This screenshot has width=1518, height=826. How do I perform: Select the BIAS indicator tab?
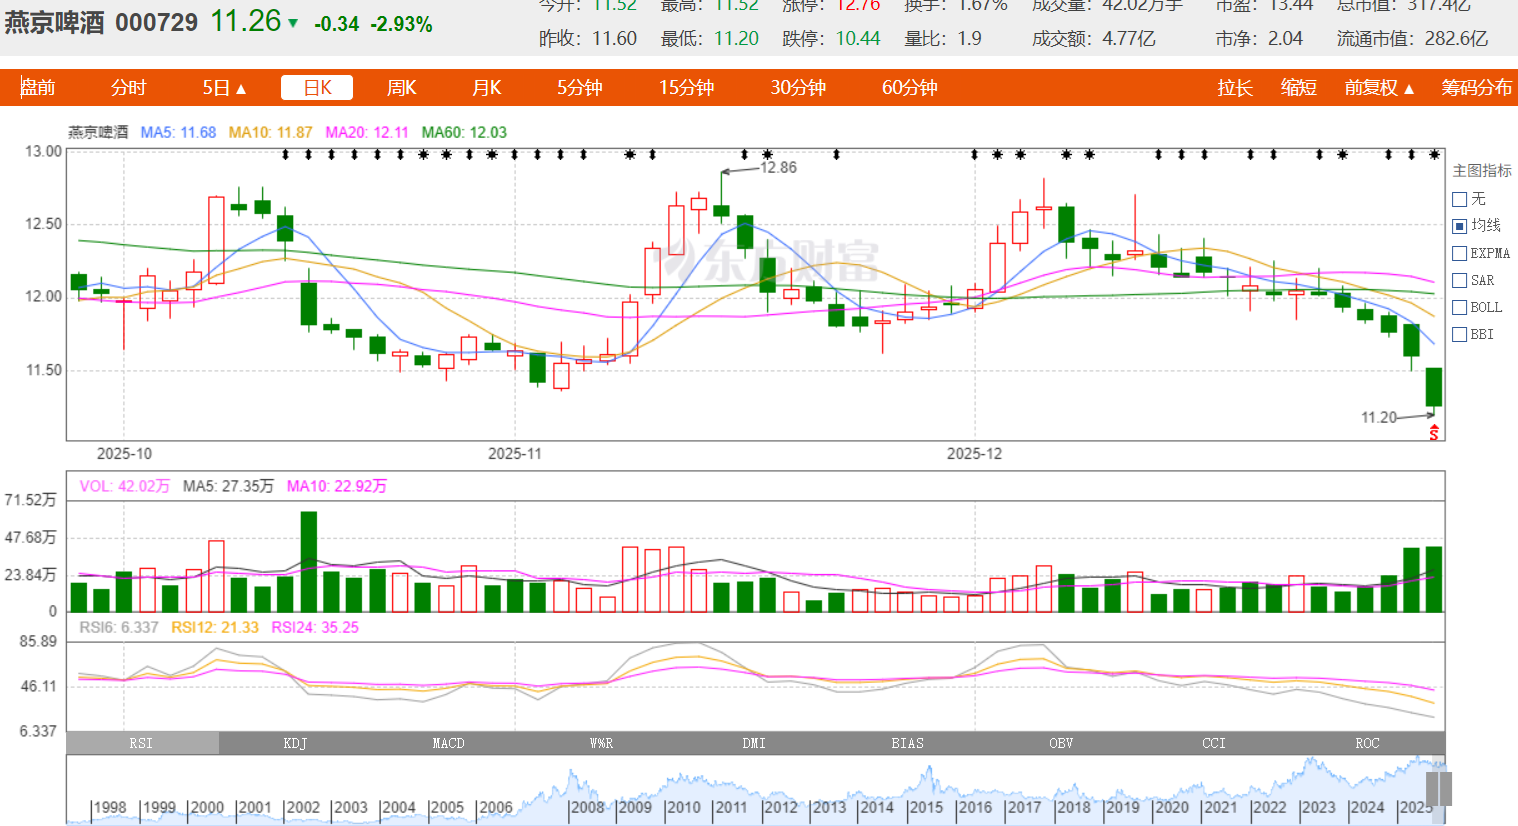coord(907,743)
